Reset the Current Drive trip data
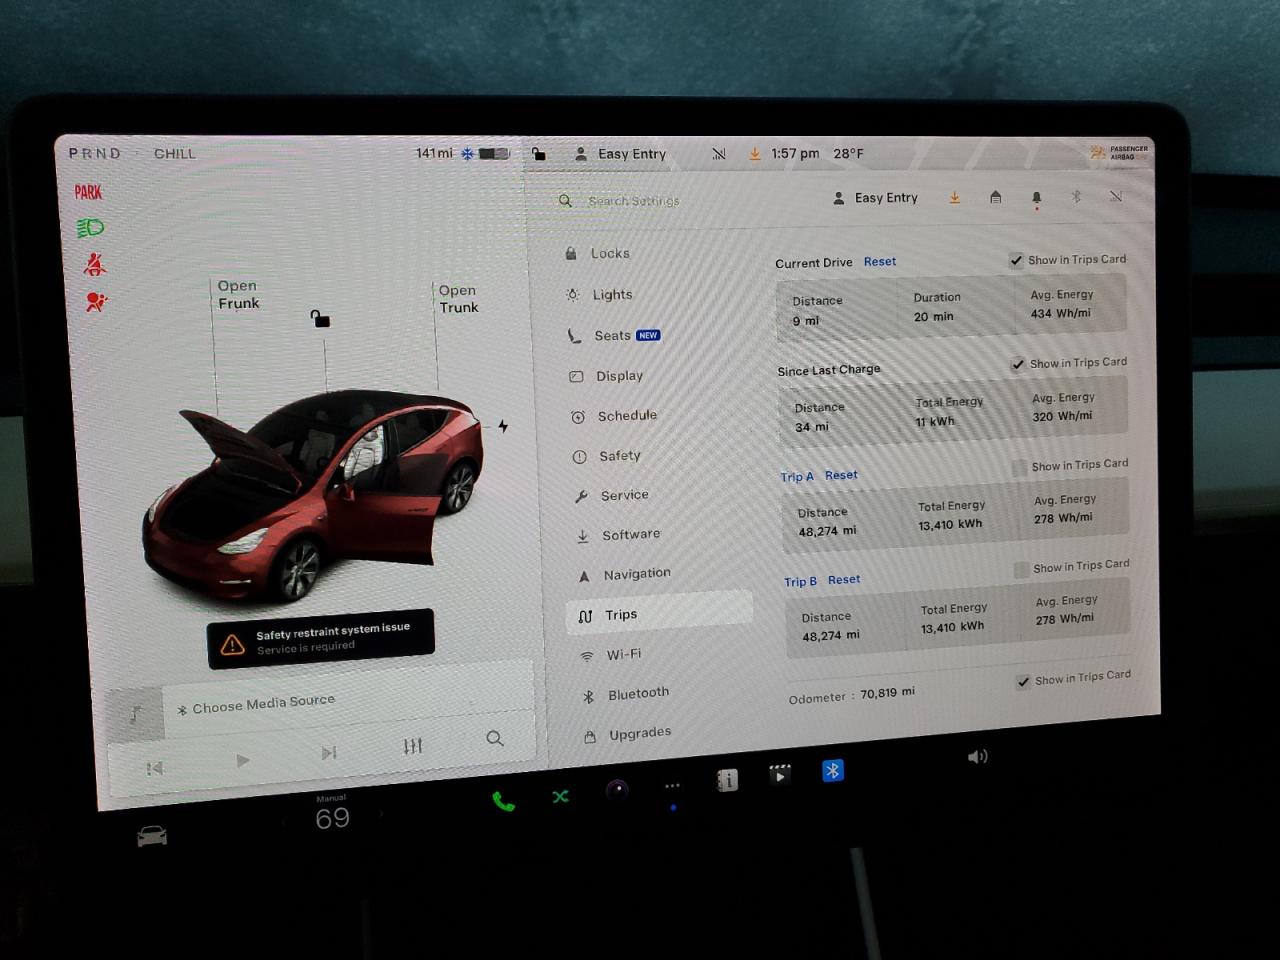The image size is (1280, 960). click(879, 262)
